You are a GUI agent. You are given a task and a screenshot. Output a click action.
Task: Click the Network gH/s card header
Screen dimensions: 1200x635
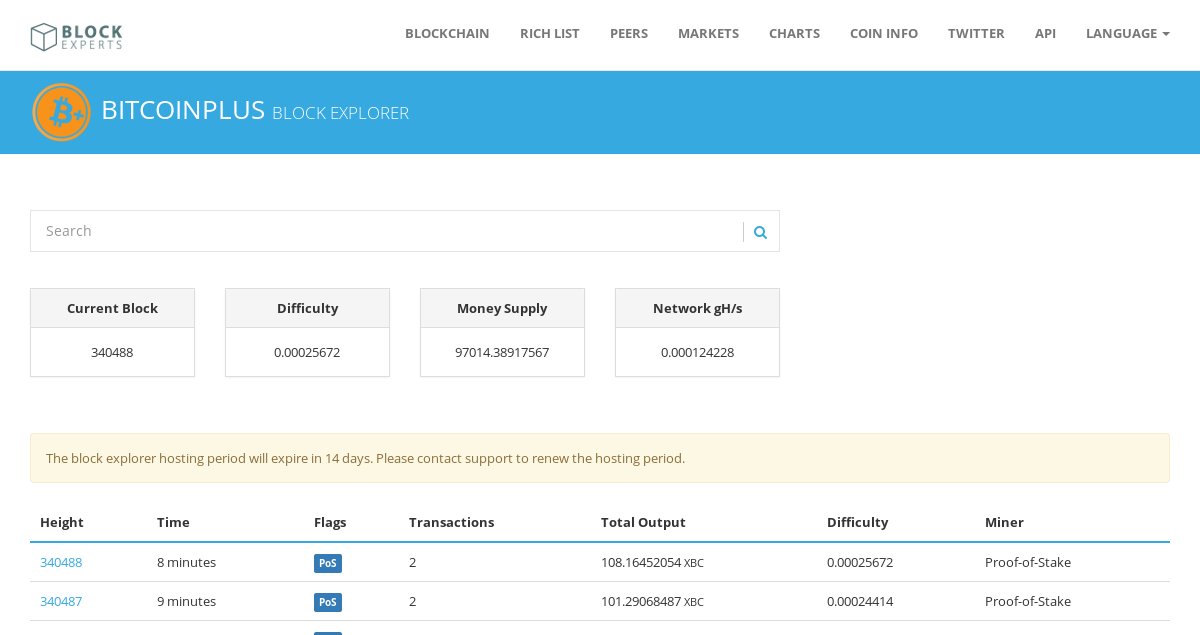pos(697,308)
